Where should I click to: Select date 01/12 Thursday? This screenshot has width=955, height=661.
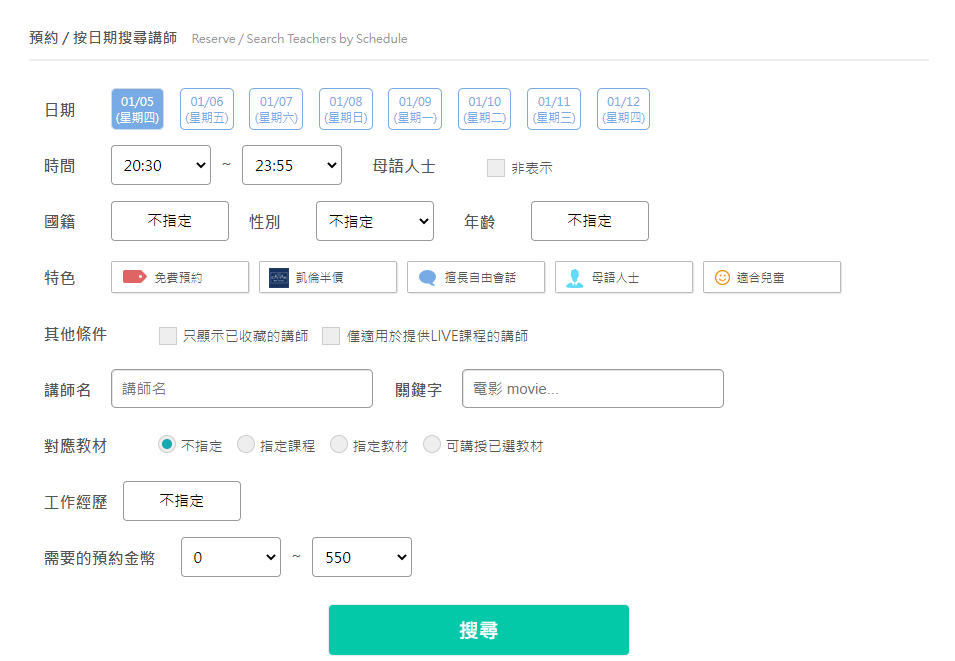click(x=623, y=109)
